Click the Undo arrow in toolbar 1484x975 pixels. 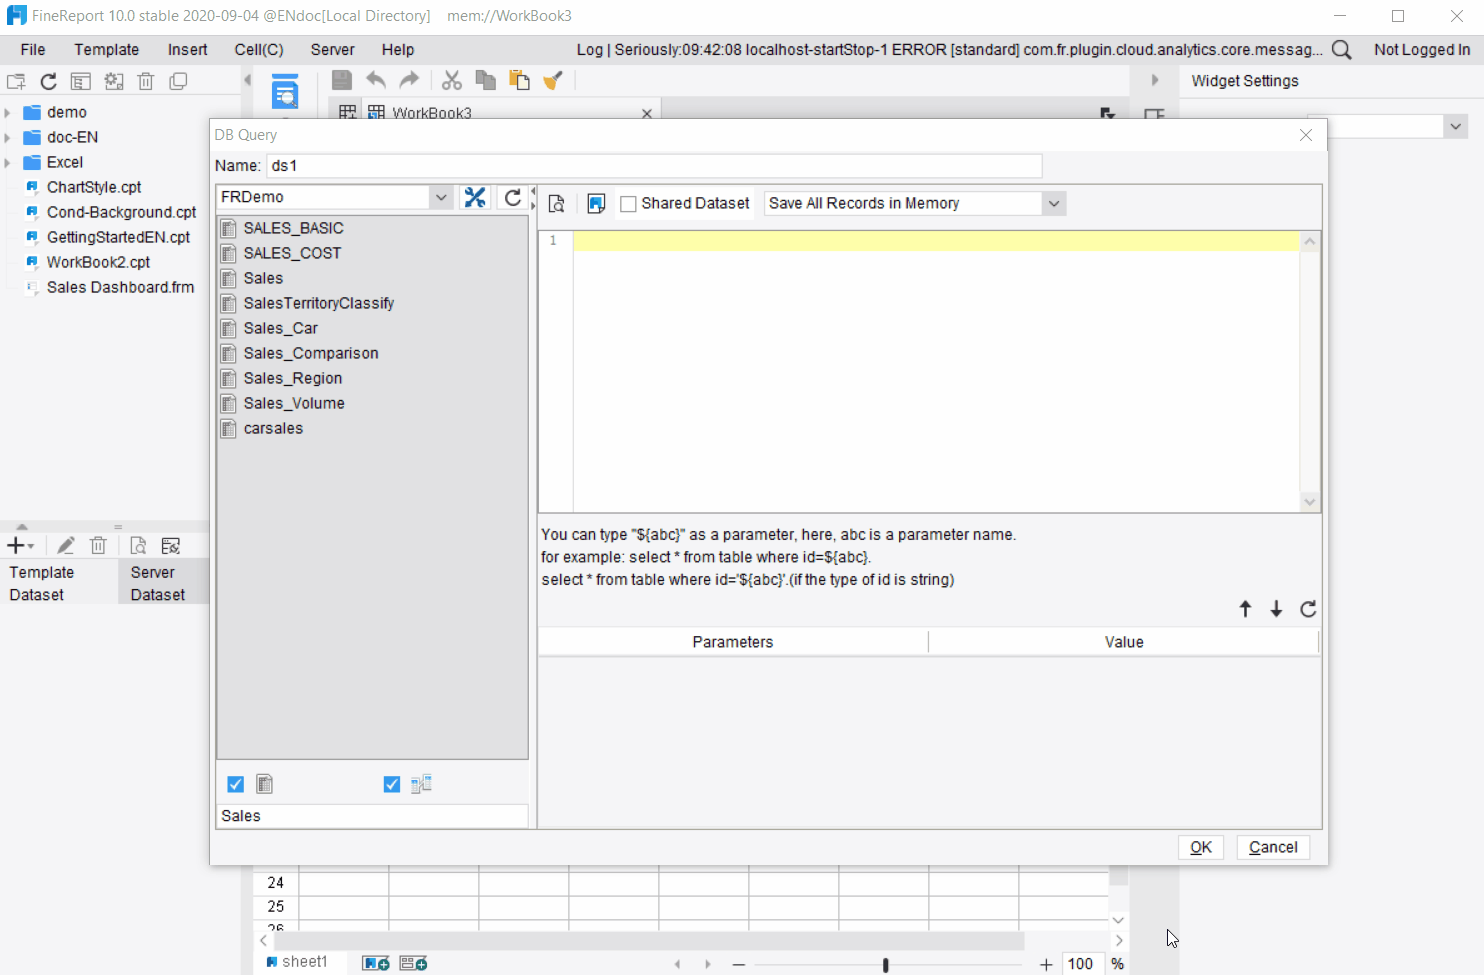376,81
